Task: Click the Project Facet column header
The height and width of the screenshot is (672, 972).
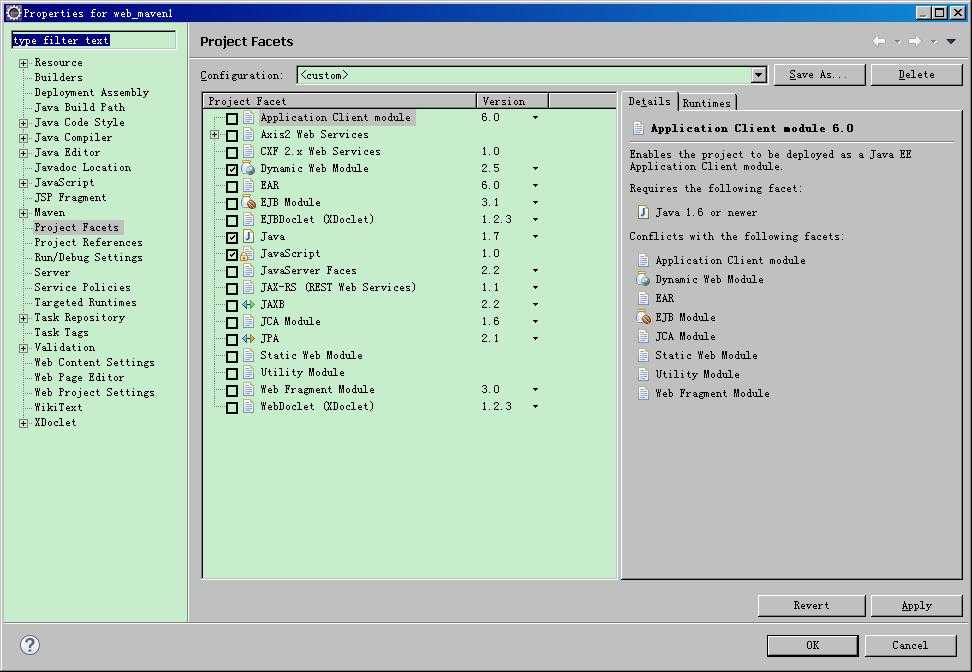Action: pyautogui.click(x=340, y=100)
